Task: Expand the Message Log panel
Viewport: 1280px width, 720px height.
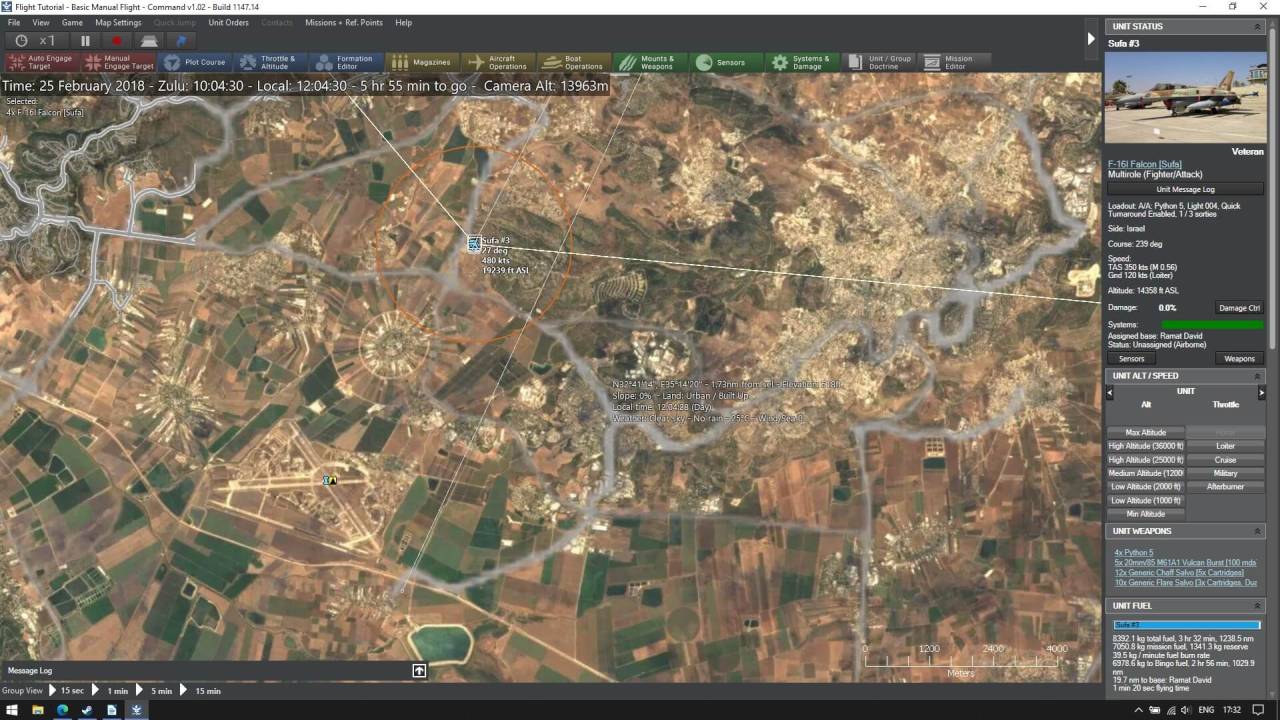Action: point(419,670)
